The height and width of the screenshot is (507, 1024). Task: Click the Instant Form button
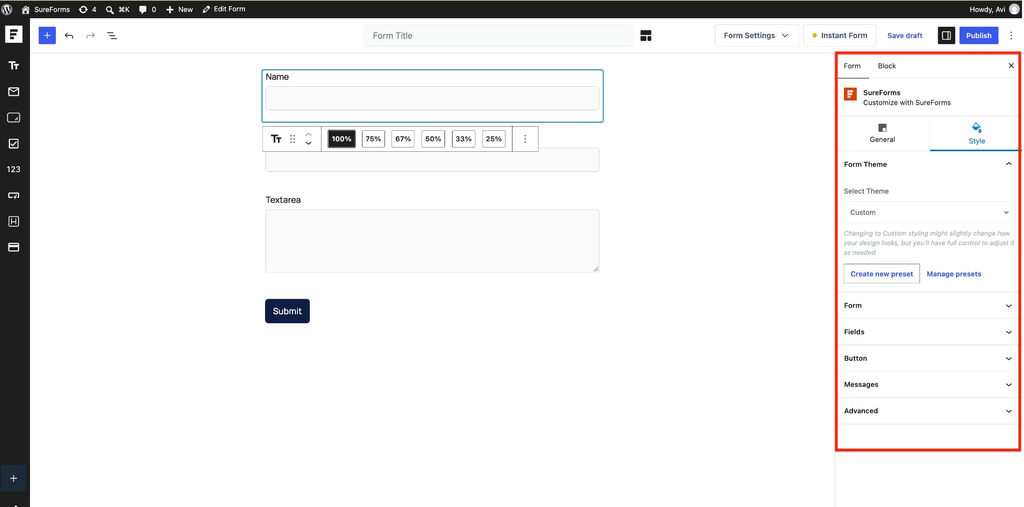click(840, 35)
